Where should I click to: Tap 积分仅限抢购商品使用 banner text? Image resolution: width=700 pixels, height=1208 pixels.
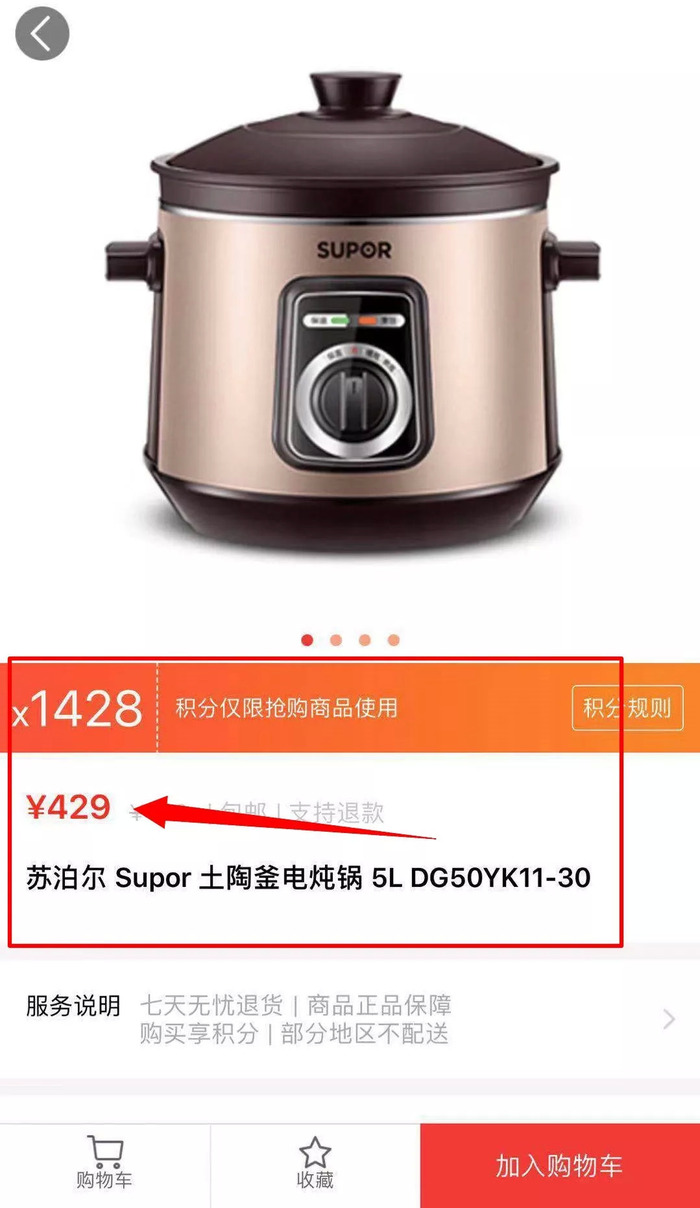pyautogui.click(x=287, y=708)
